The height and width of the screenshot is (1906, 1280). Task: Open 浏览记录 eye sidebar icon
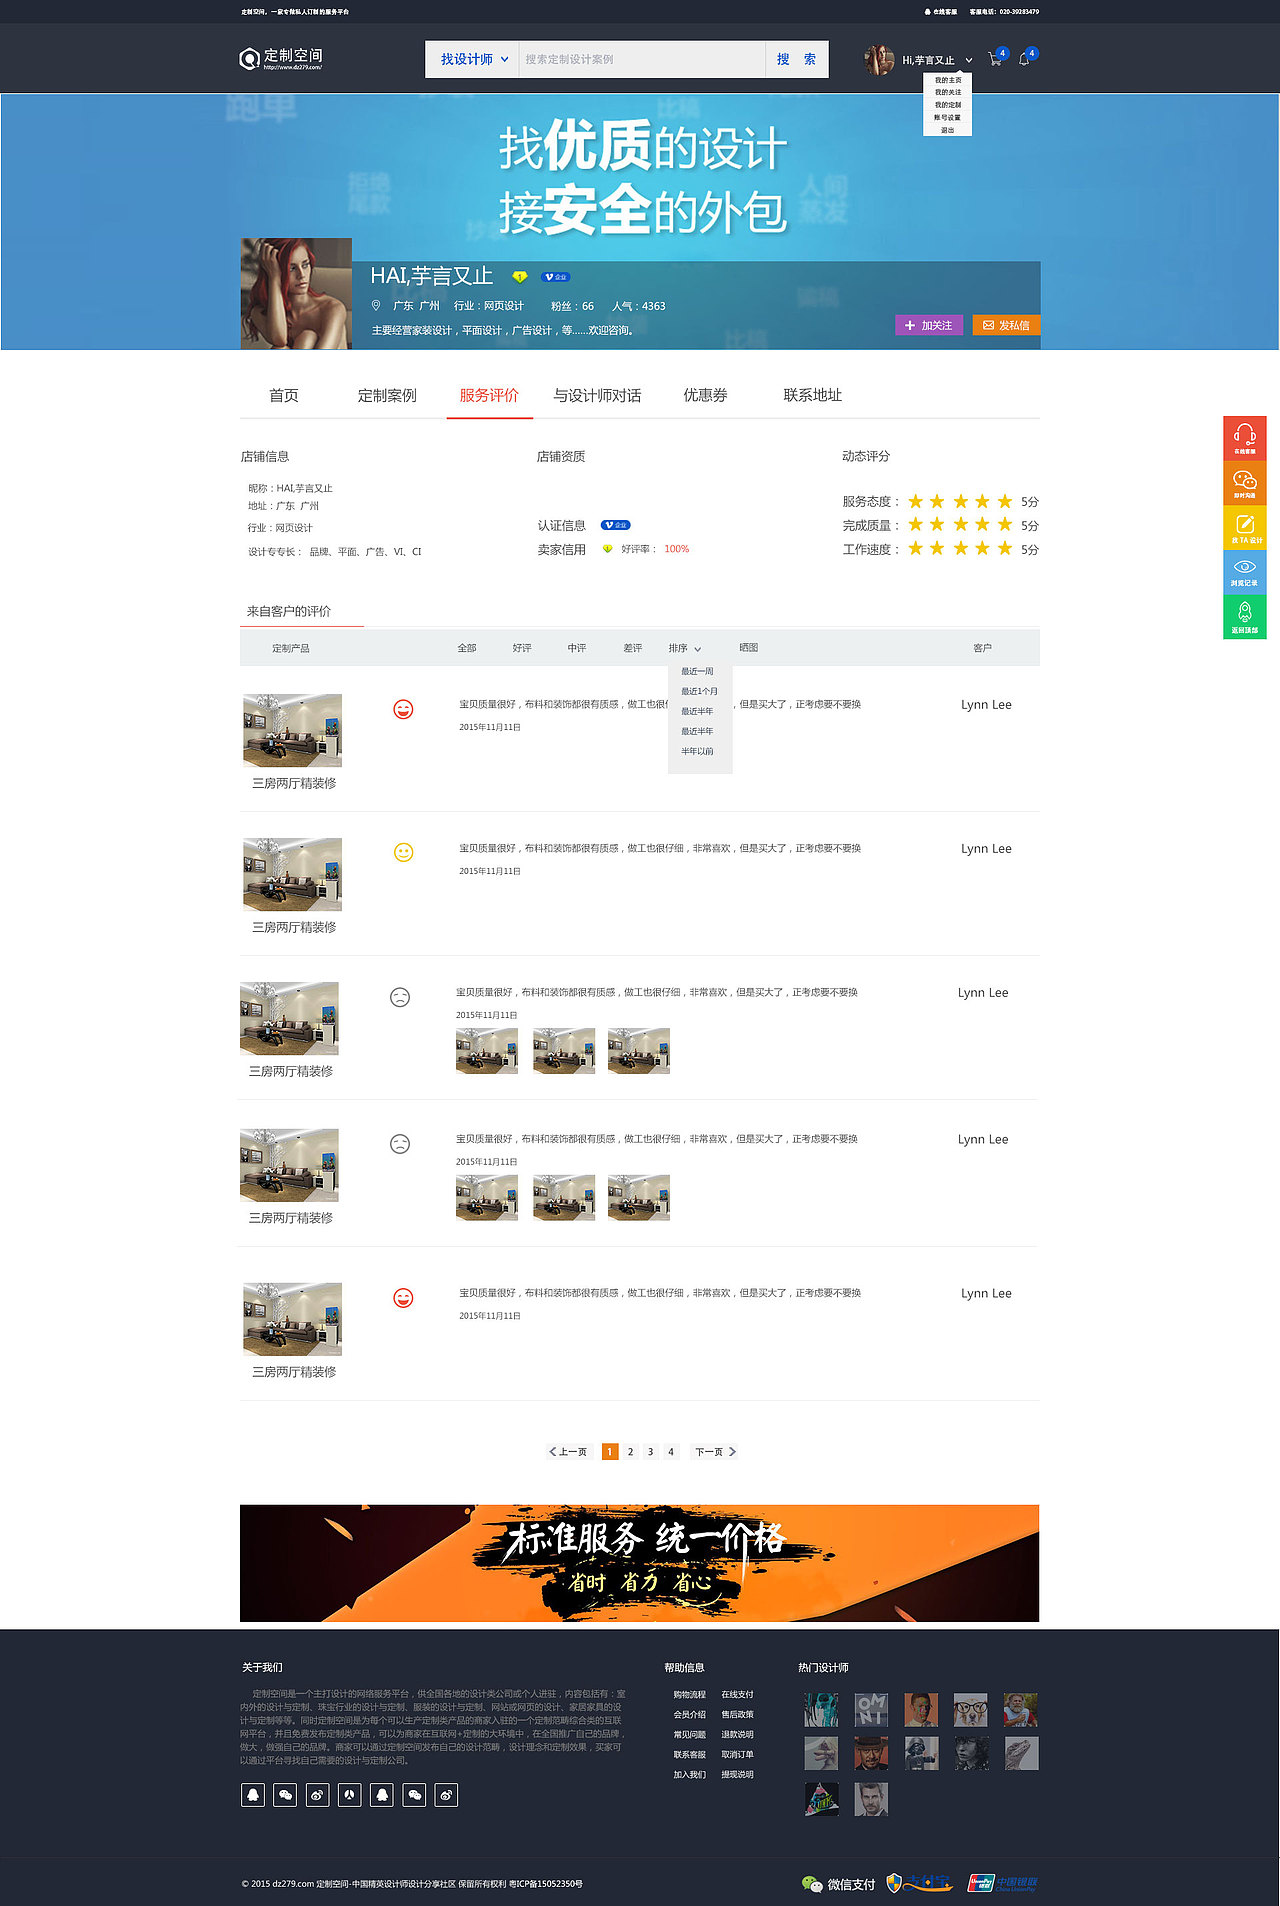click(x=1245, y=572)
